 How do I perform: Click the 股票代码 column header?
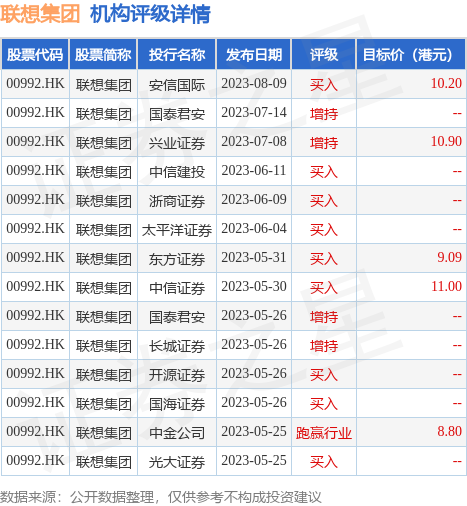[x=35, y=54]
